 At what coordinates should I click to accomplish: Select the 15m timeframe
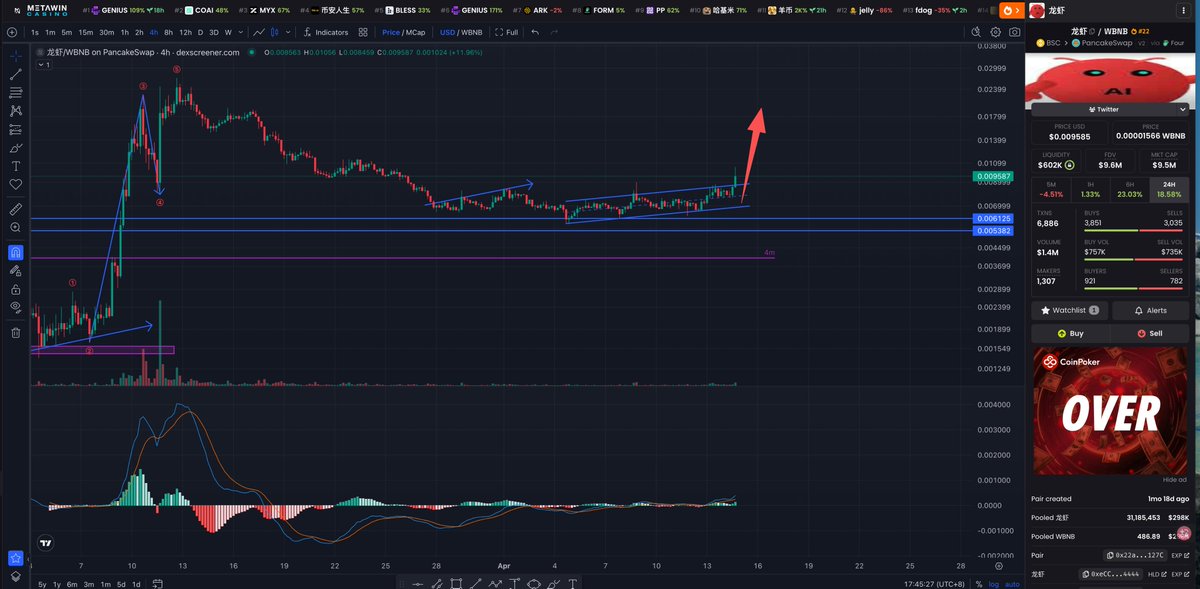tap(87, 32)
